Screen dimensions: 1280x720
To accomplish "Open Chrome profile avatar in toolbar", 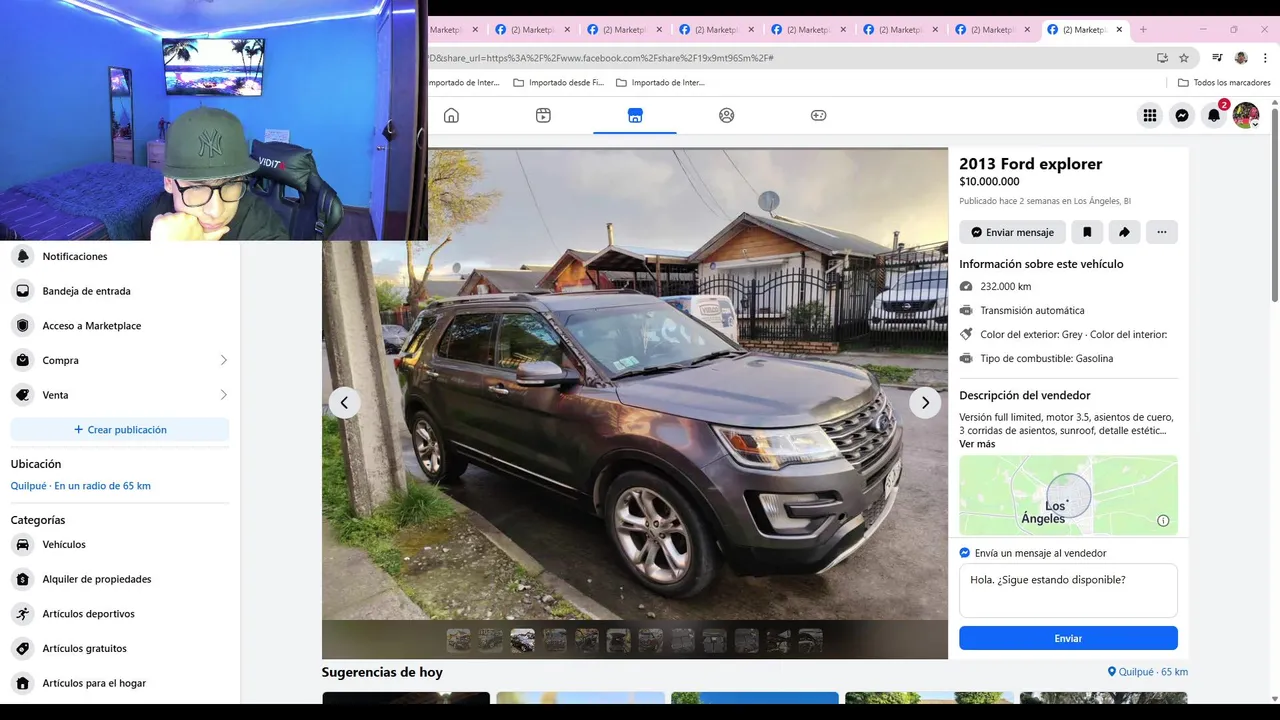I will pos(1241,58).
